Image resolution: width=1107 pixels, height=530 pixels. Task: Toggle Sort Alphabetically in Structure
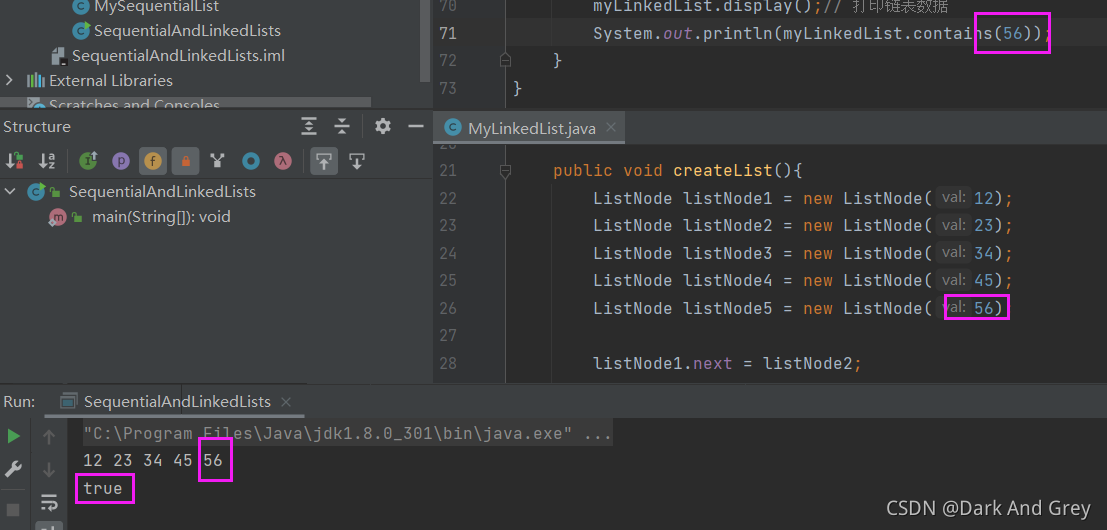pos(47,161)
